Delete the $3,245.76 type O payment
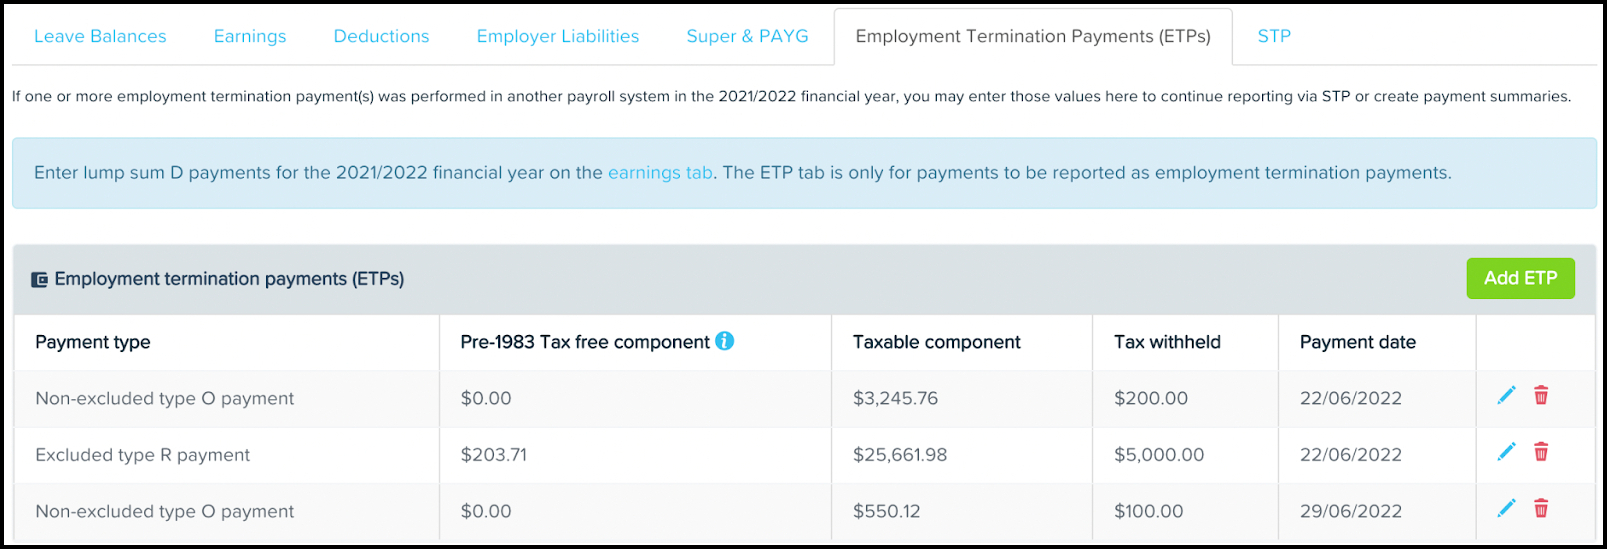 pos(1541,396)
